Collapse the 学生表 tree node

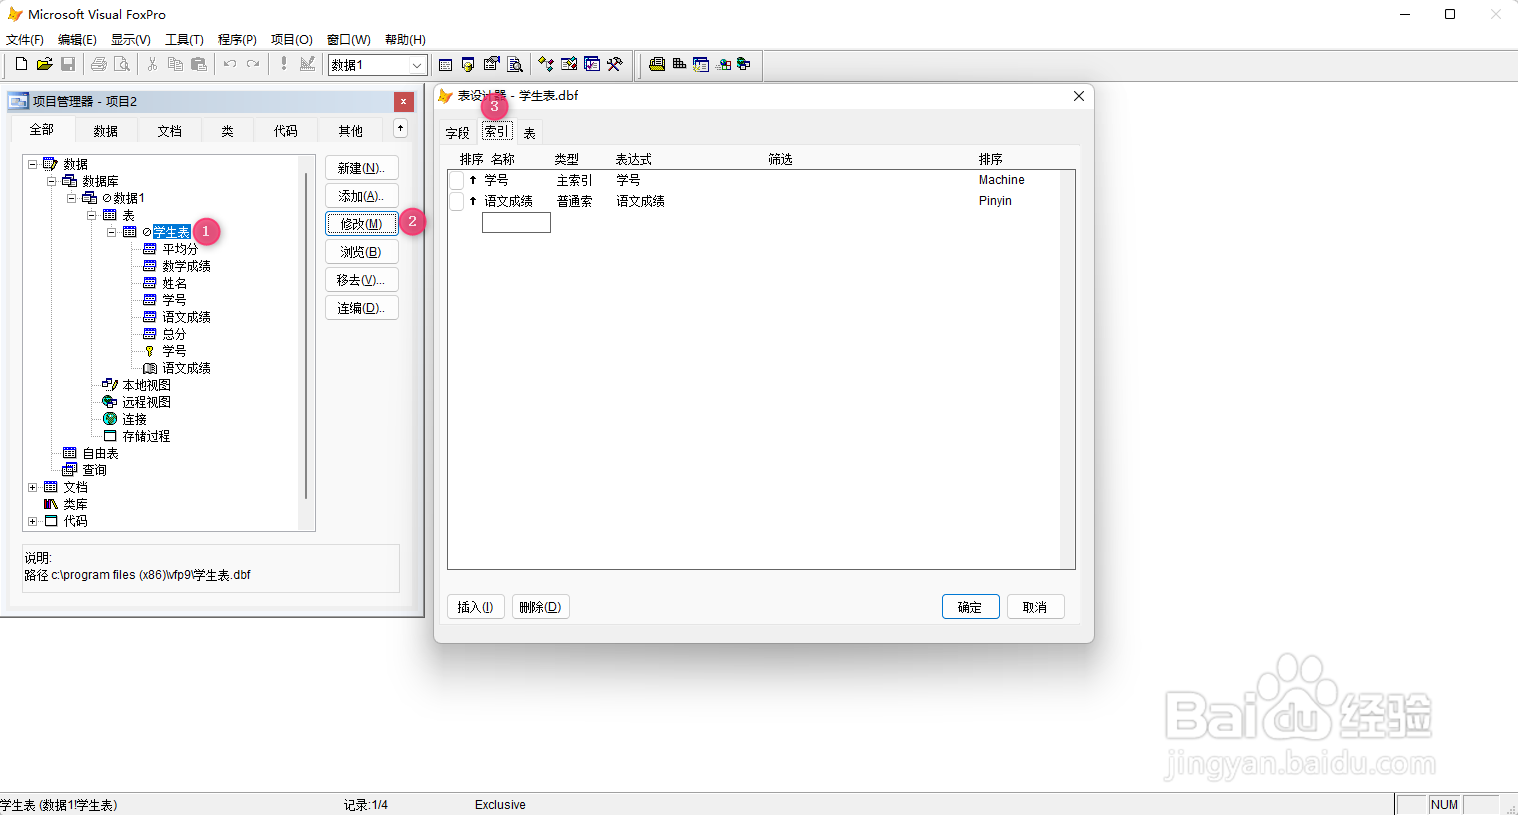[113, 231]
